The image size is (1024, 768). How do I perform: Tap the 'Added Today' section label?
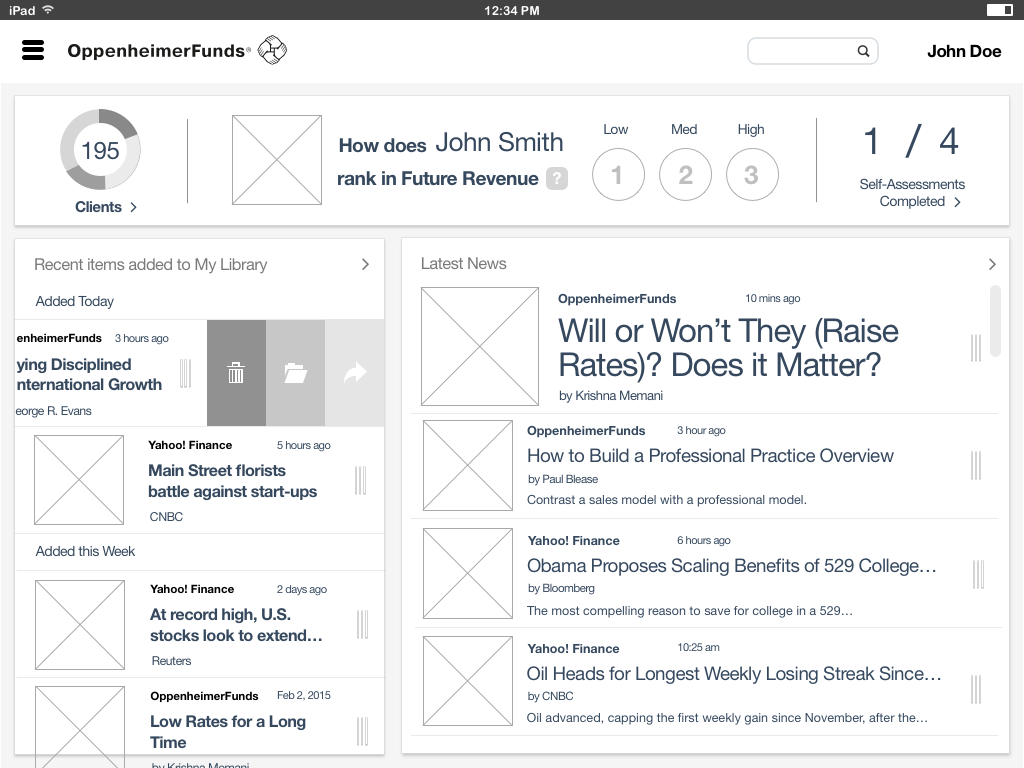[x=74, y=301]
